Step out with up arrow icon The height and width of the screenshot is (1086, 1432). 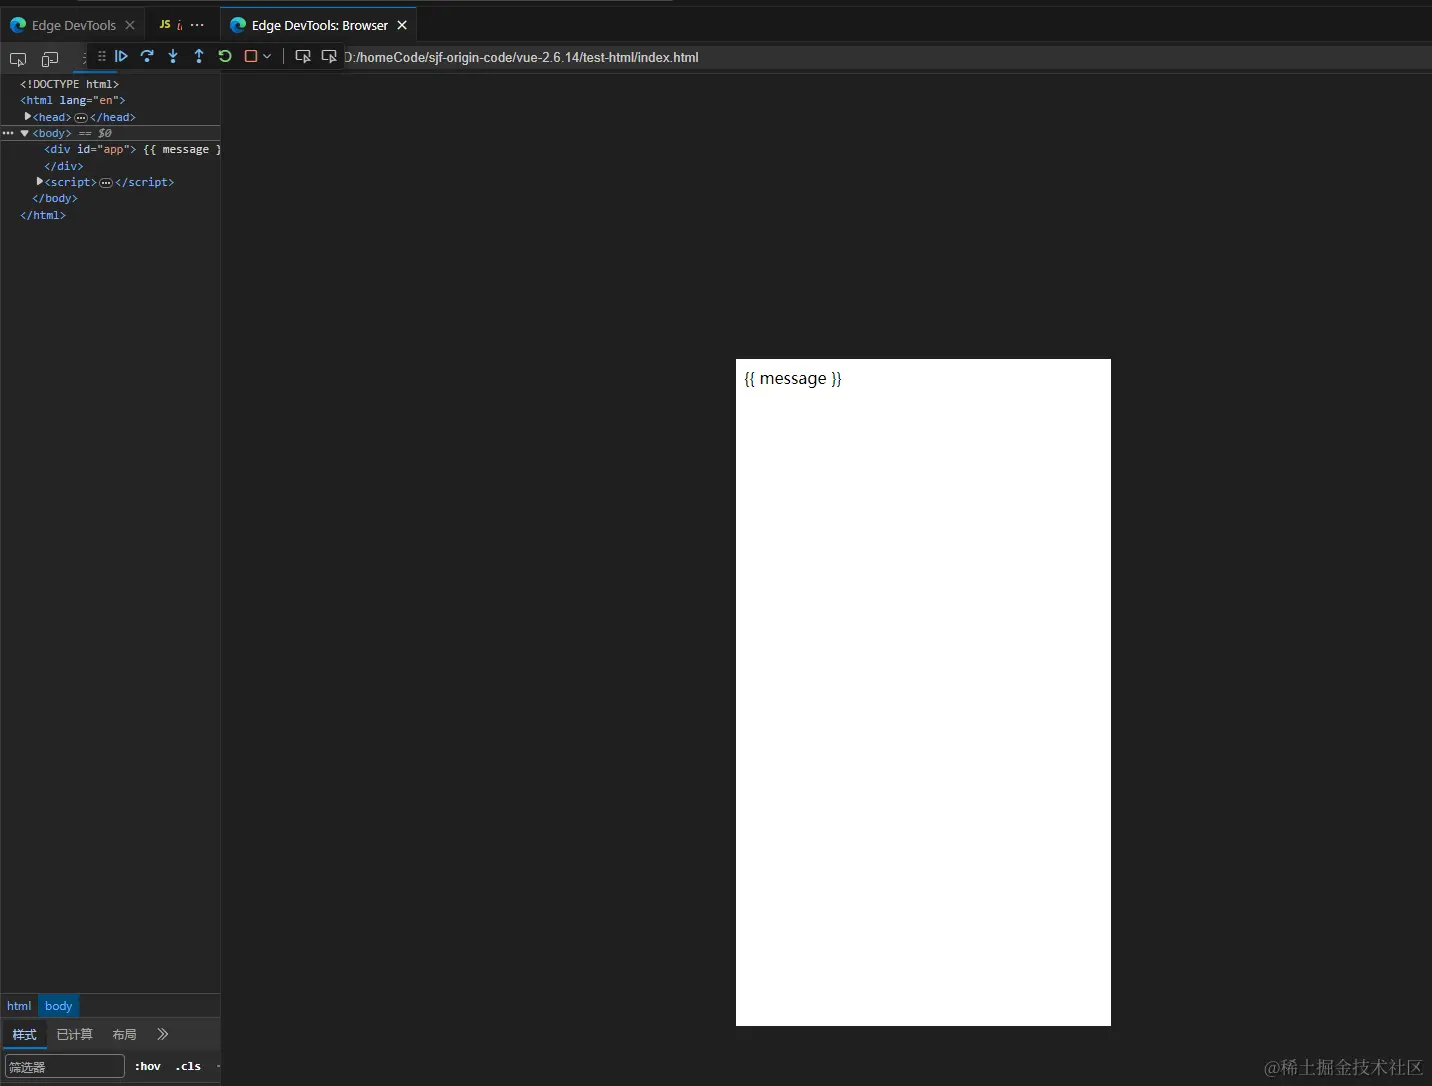pos(199,56)
